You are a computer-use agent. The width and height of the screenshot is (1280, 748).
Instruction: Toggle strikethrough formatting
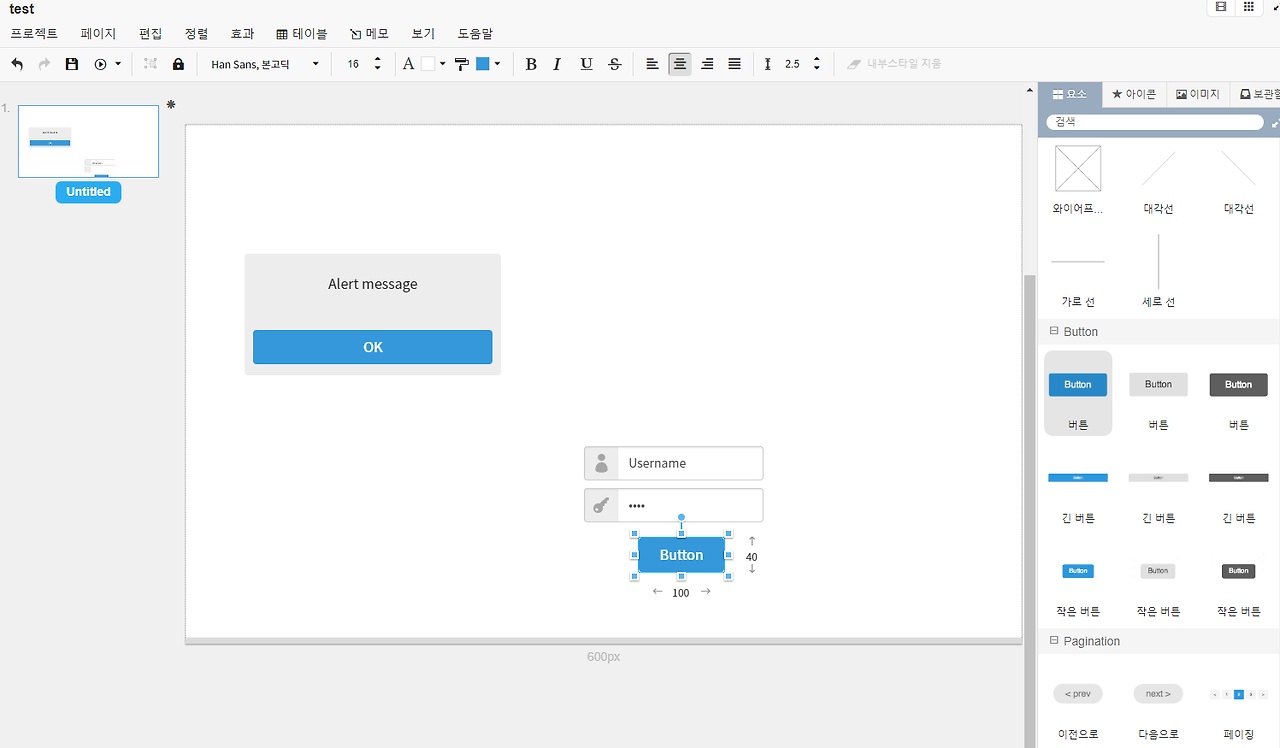[614, 64]
